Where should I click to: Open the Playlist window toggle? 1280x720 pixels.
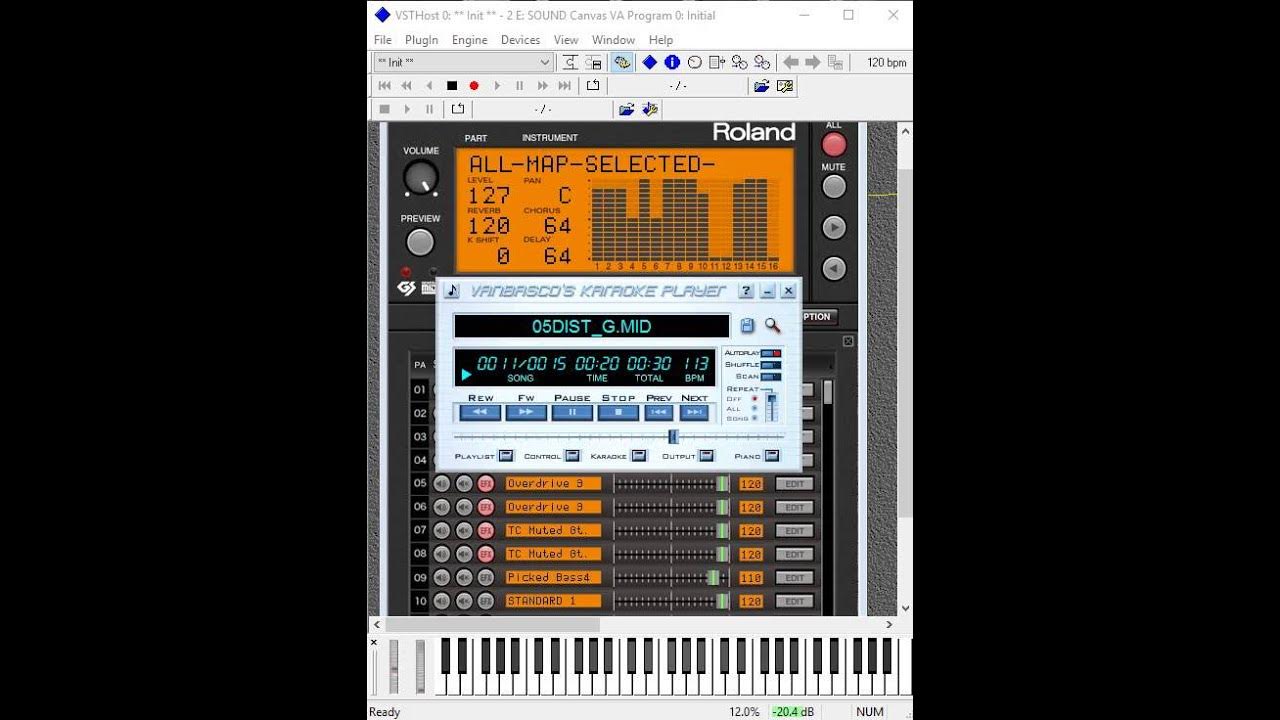pyautogui.click(x=506, y=456)
